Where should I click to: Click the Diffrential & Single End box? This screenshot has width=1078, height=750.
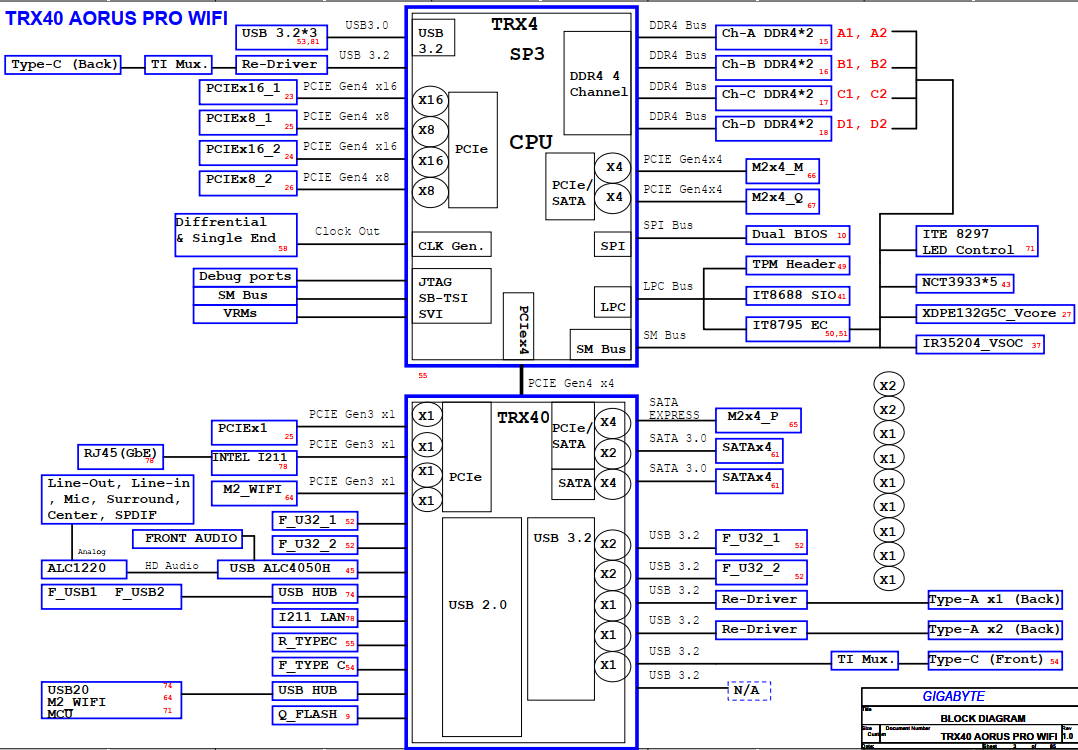coord(236,235)
